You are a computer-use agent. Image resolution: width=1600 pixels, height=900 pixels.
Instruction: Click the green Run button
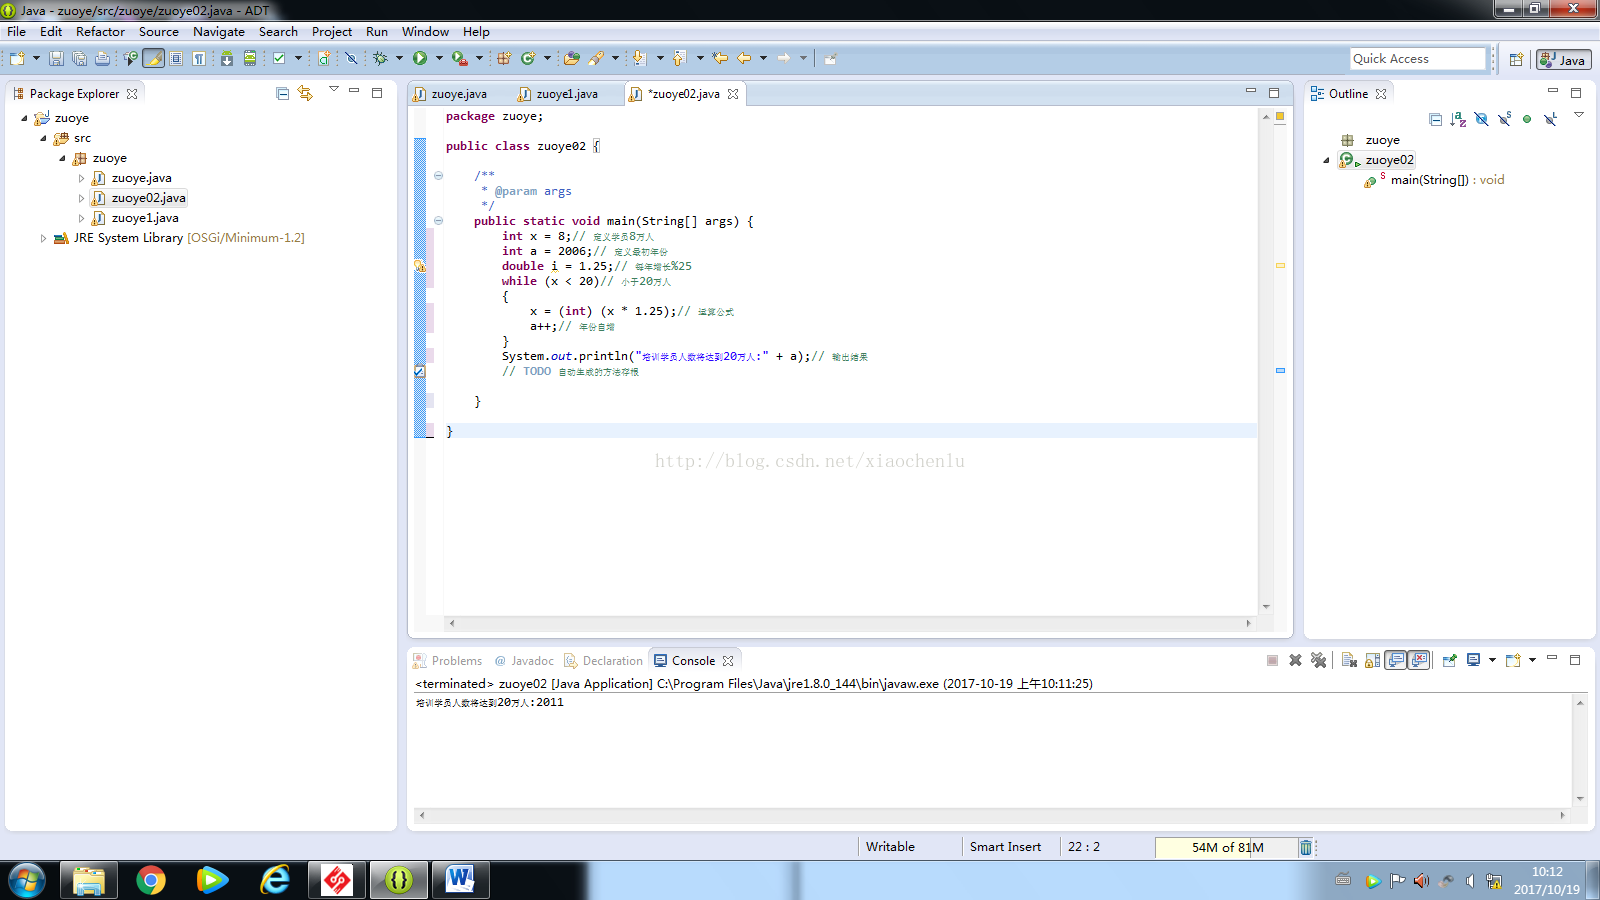420,58
